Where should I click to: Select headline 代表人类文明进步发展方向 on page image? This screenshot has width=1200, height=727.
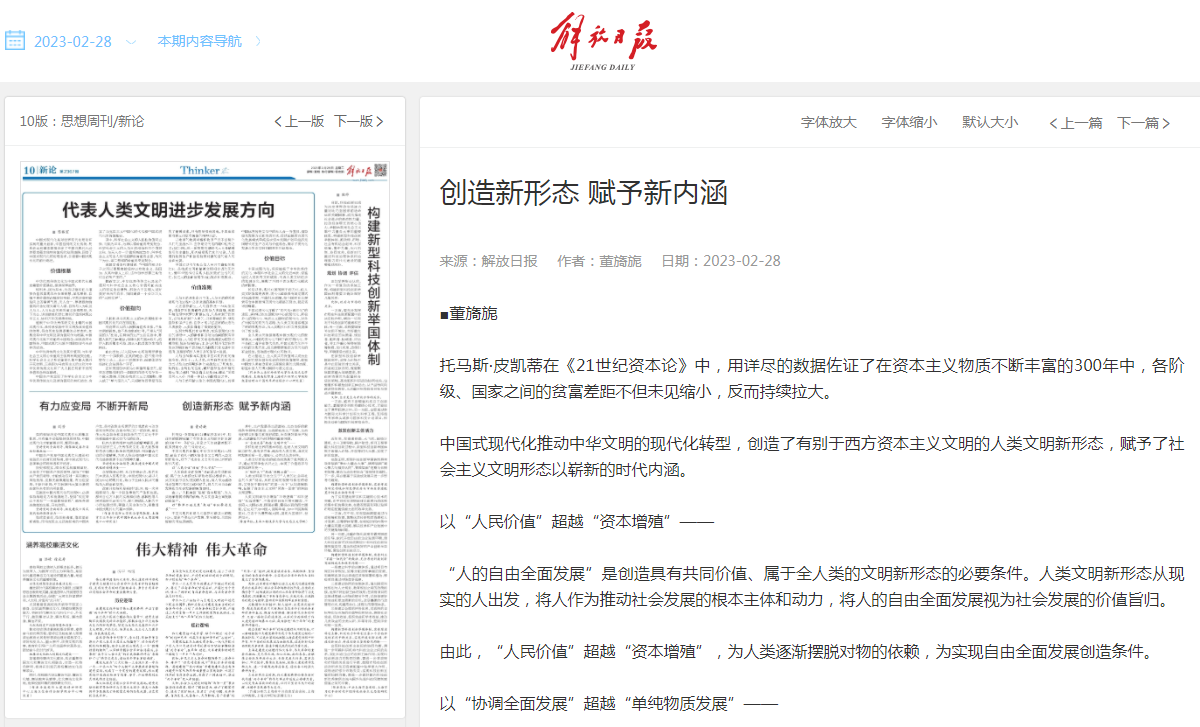point(168,211)
